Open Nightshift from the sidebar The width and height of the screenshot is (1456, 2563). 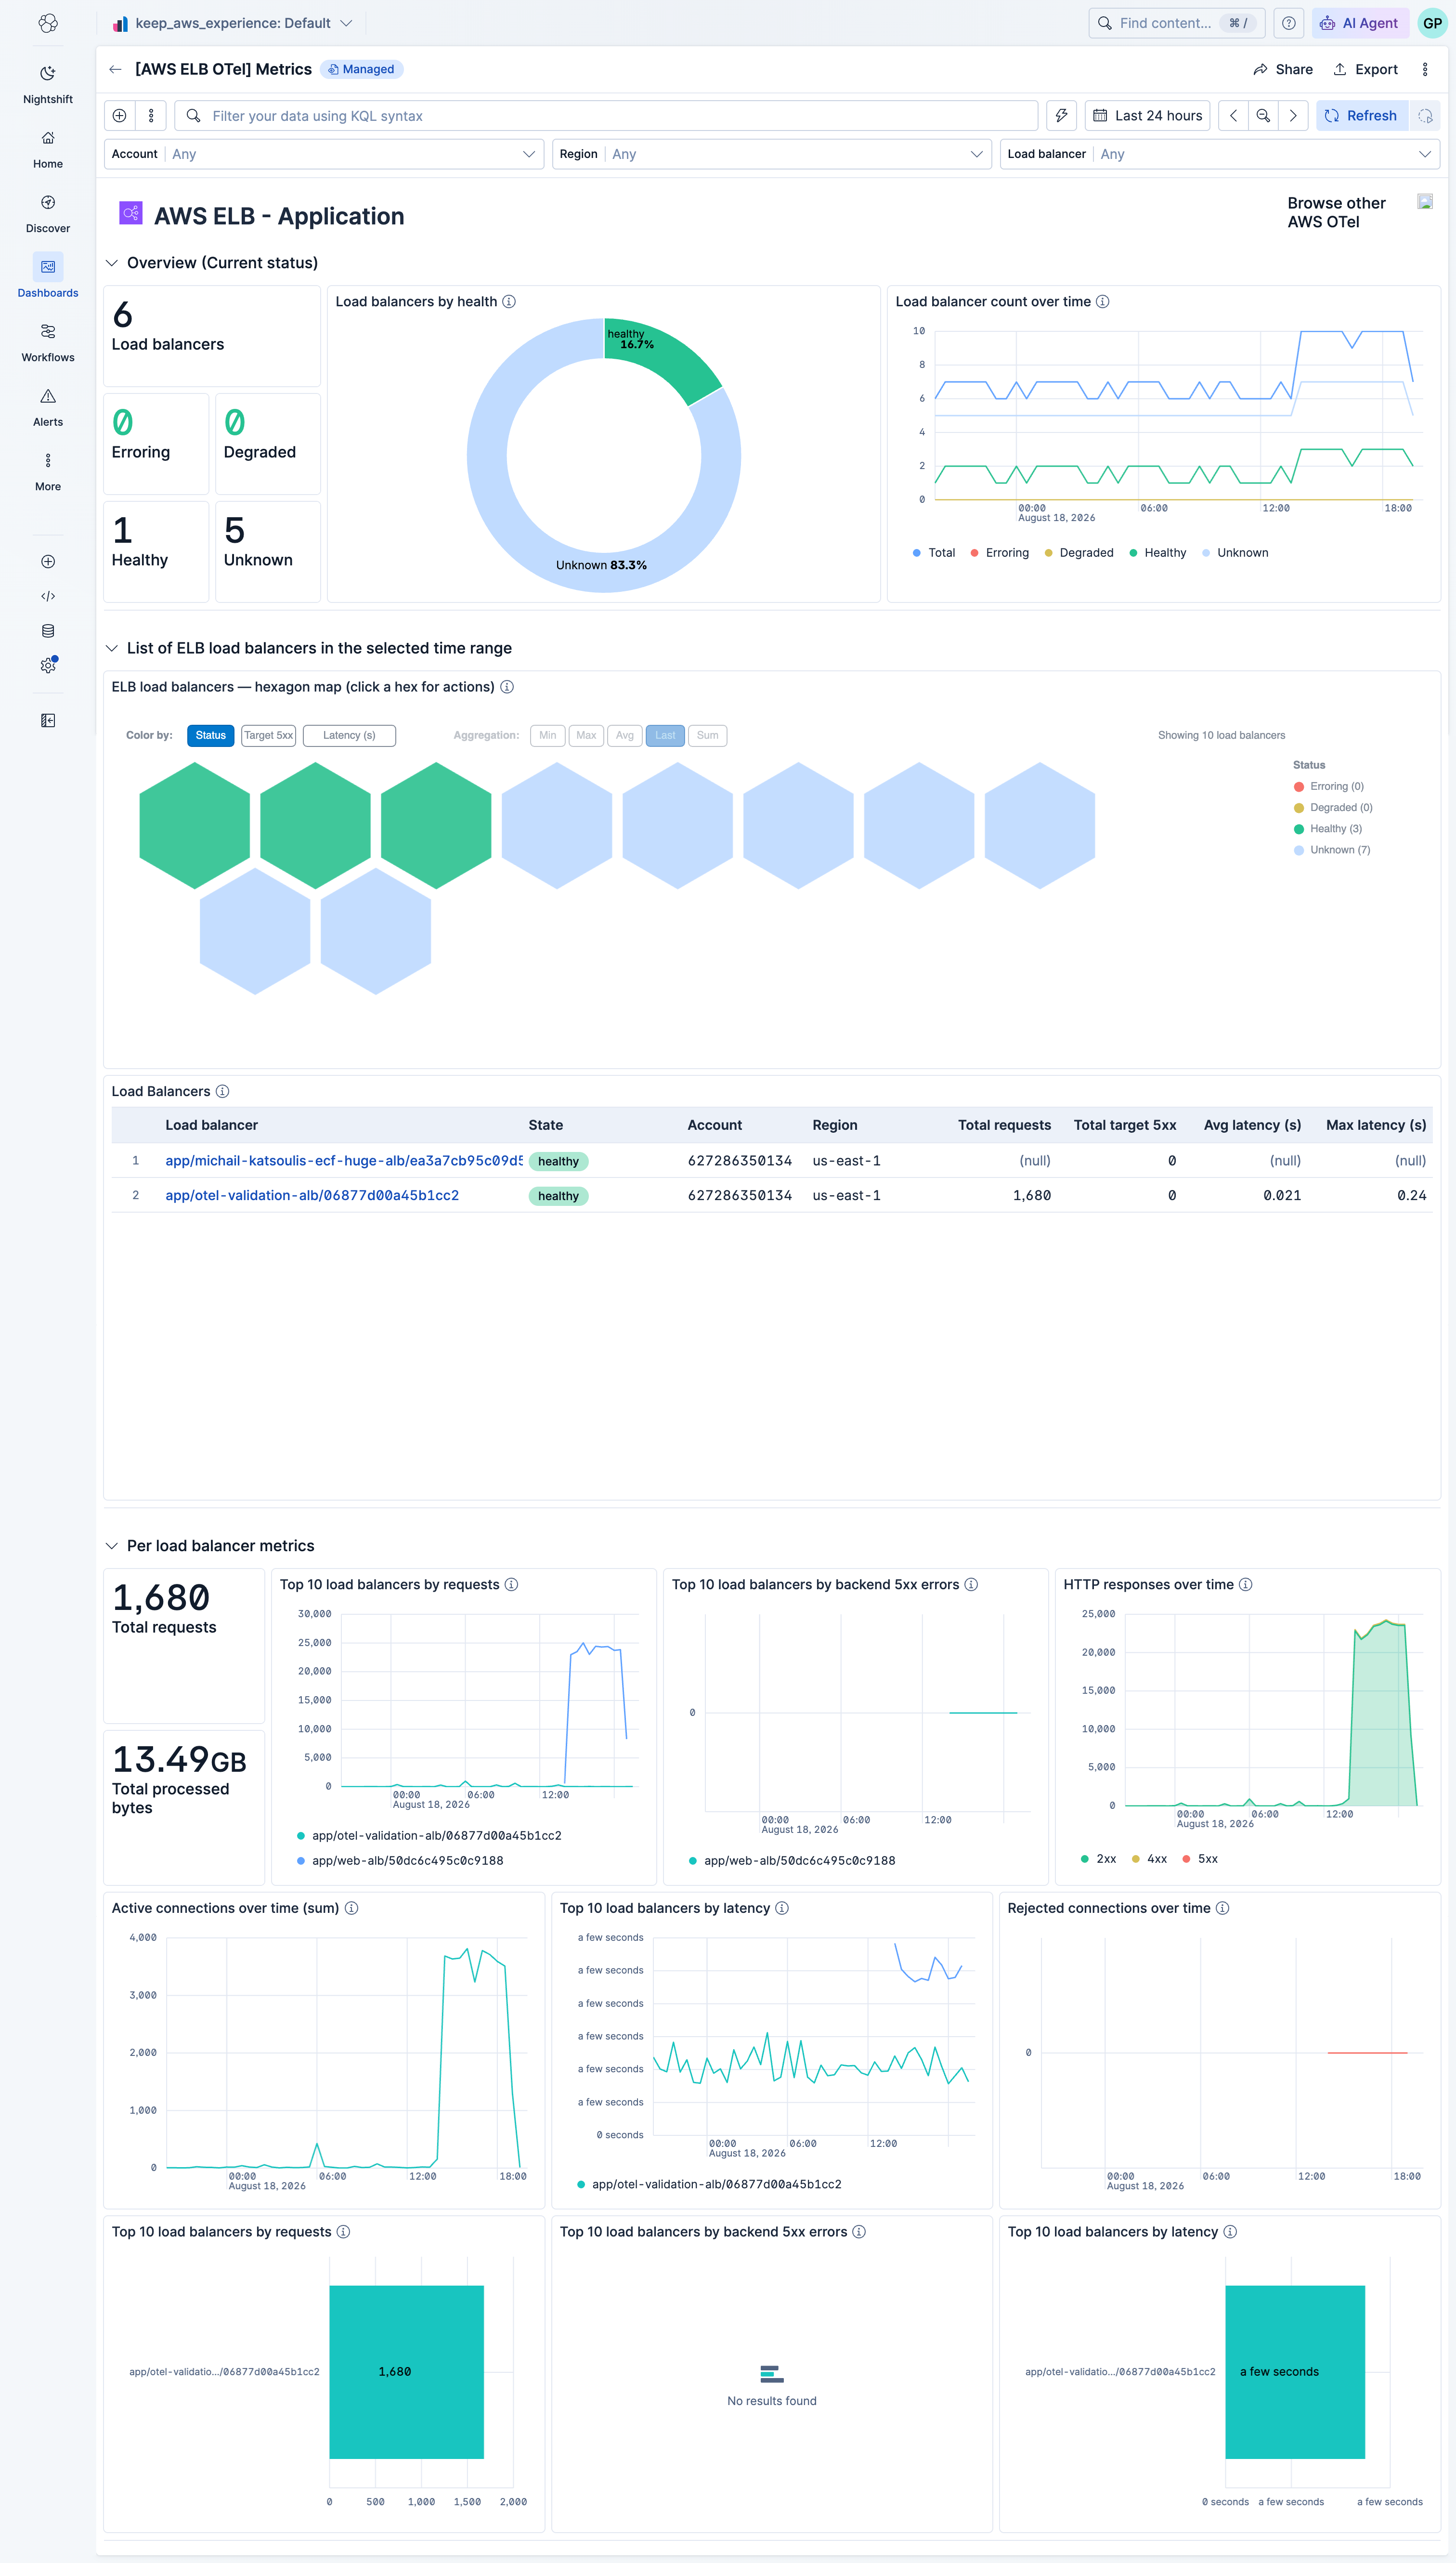[47, 84]
